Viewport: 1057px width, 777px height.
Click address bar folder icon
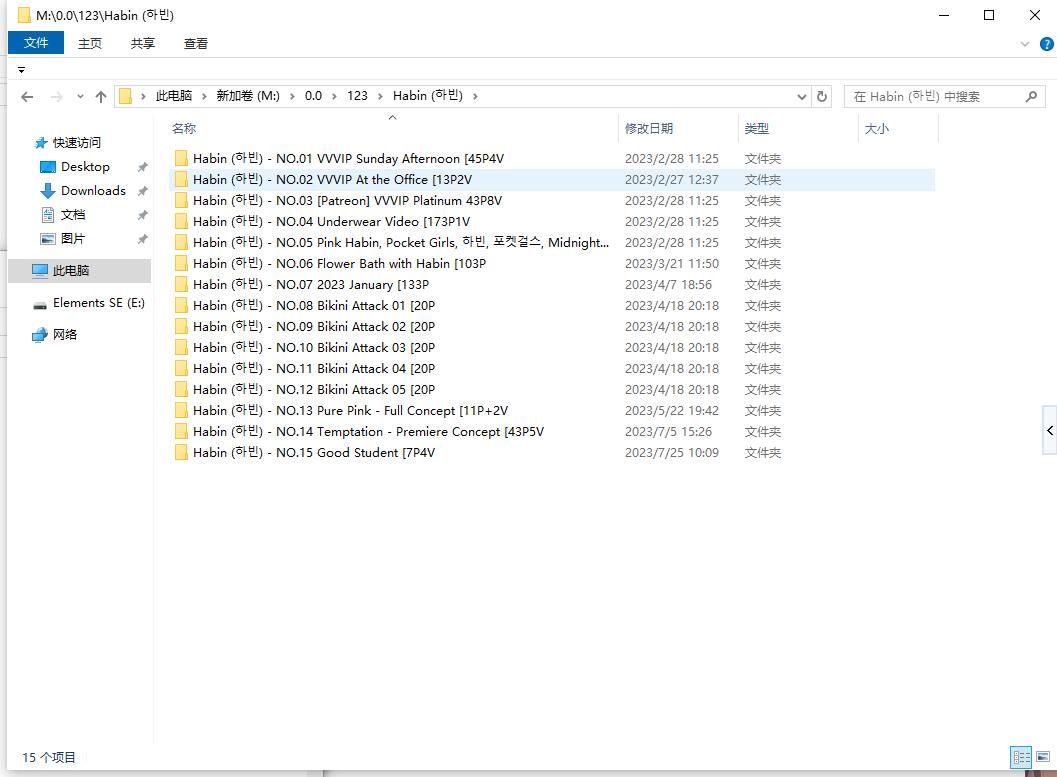pos(125,96)
